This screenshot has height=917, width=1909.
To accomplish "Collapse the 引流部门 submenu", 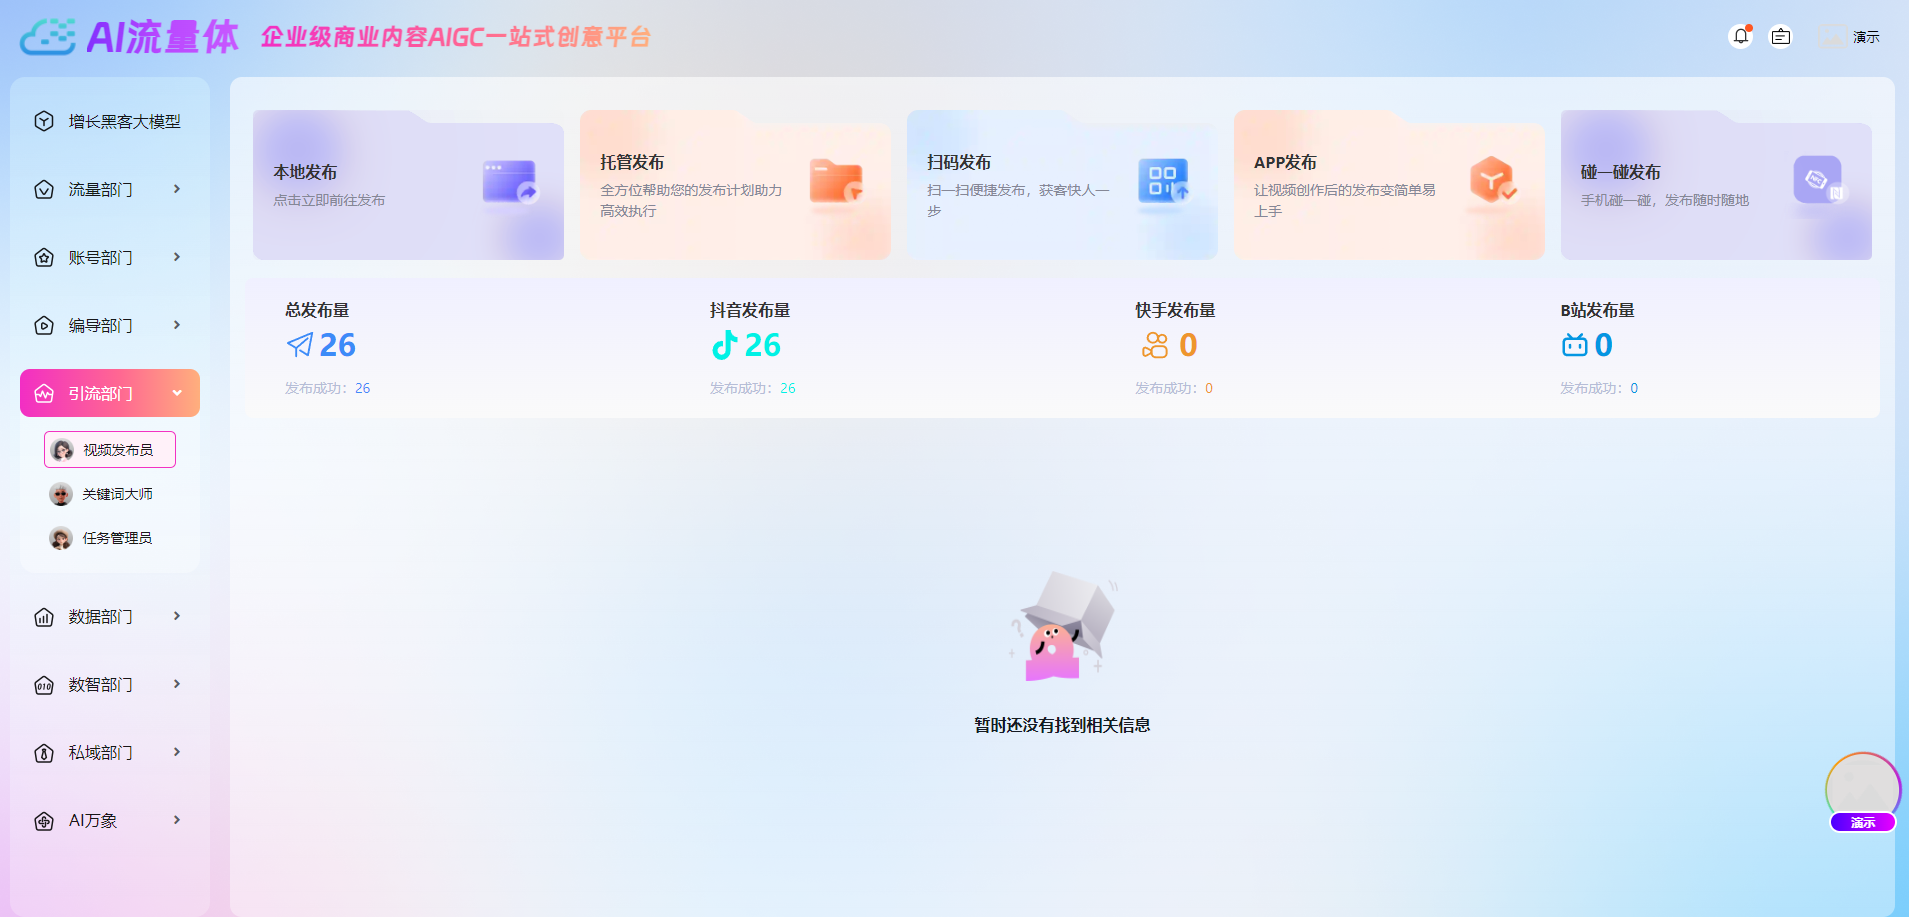I will click(179, 393).
